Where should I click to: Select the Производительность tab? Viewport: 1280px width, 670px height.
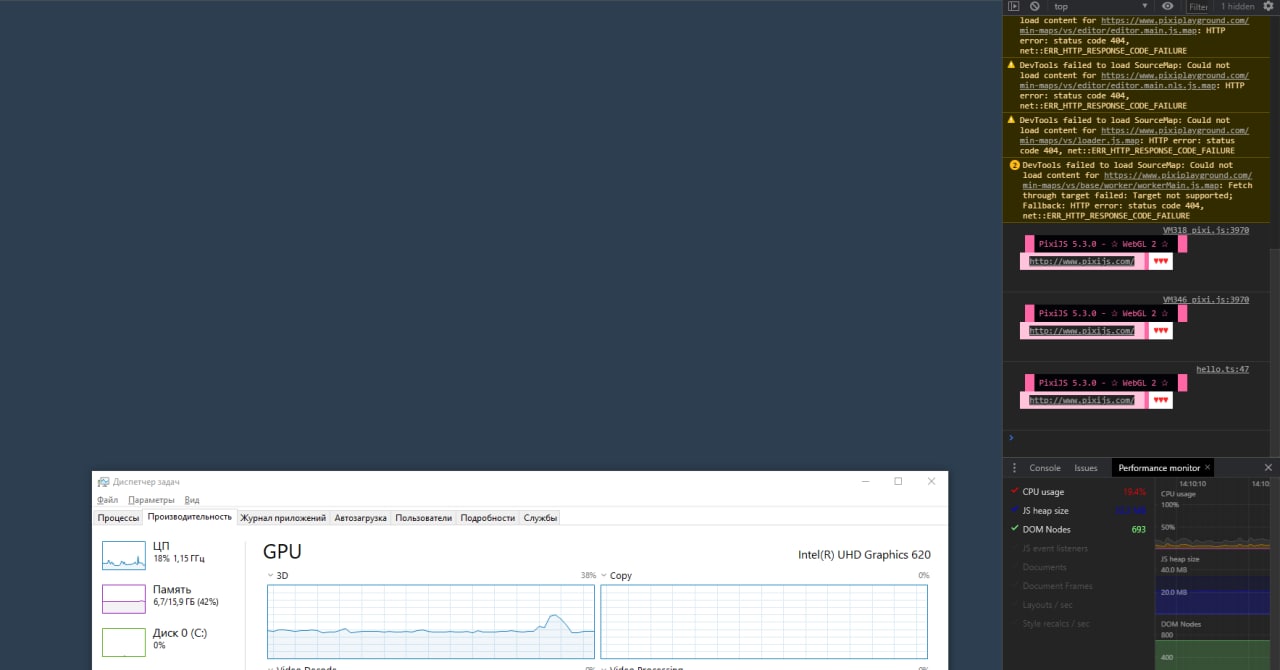pos(190,517)
